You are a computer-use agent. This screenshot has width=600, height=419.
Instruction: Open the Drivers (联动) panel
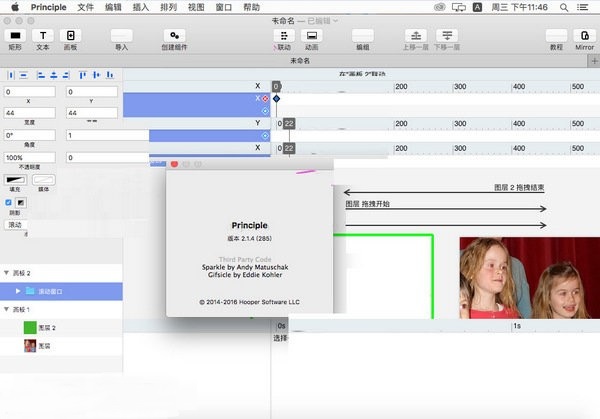tap(283, 35)
